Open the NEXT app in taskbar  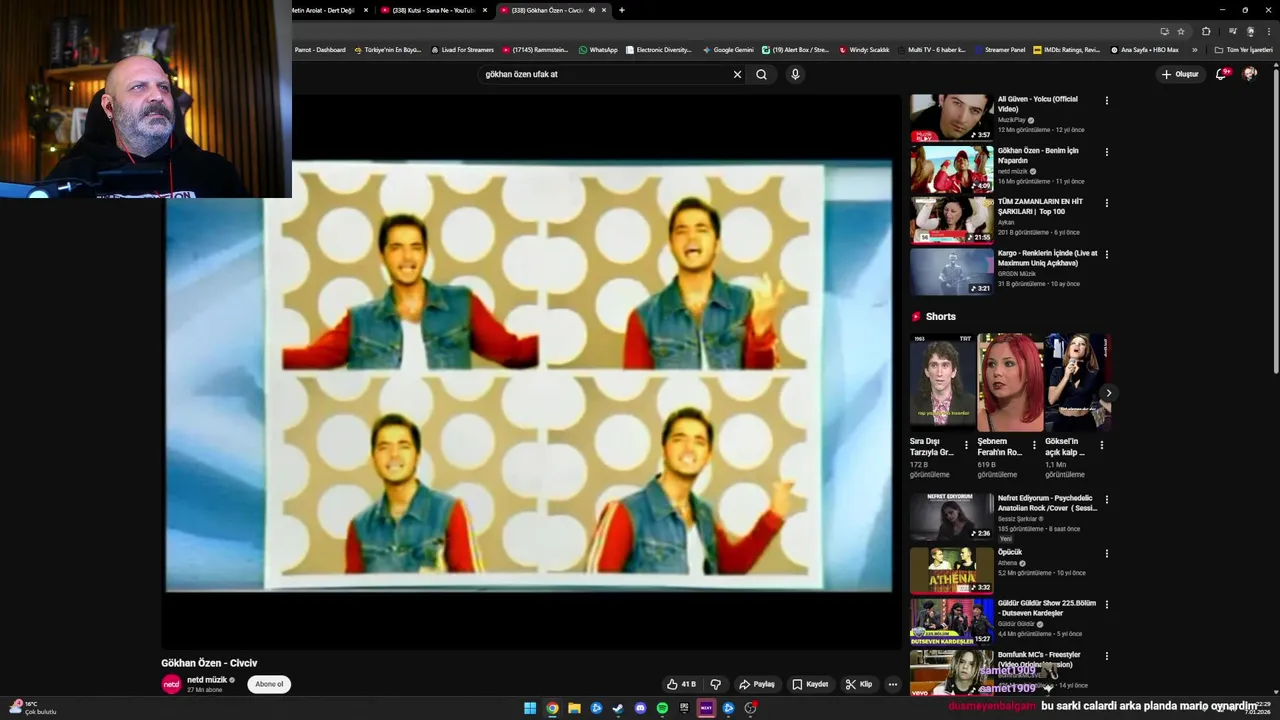tap(706, 708)
